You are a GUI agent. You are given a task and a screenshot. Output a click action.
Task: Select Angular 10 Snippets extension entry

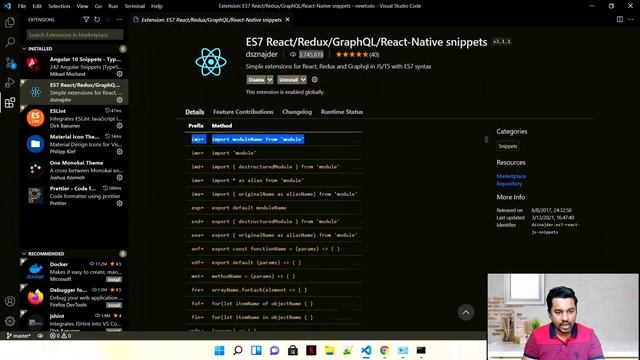tap(74, 66)
